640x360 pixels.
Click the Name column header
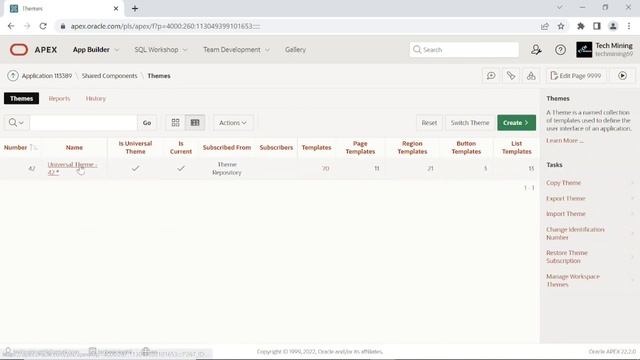[x=74, y=147]
